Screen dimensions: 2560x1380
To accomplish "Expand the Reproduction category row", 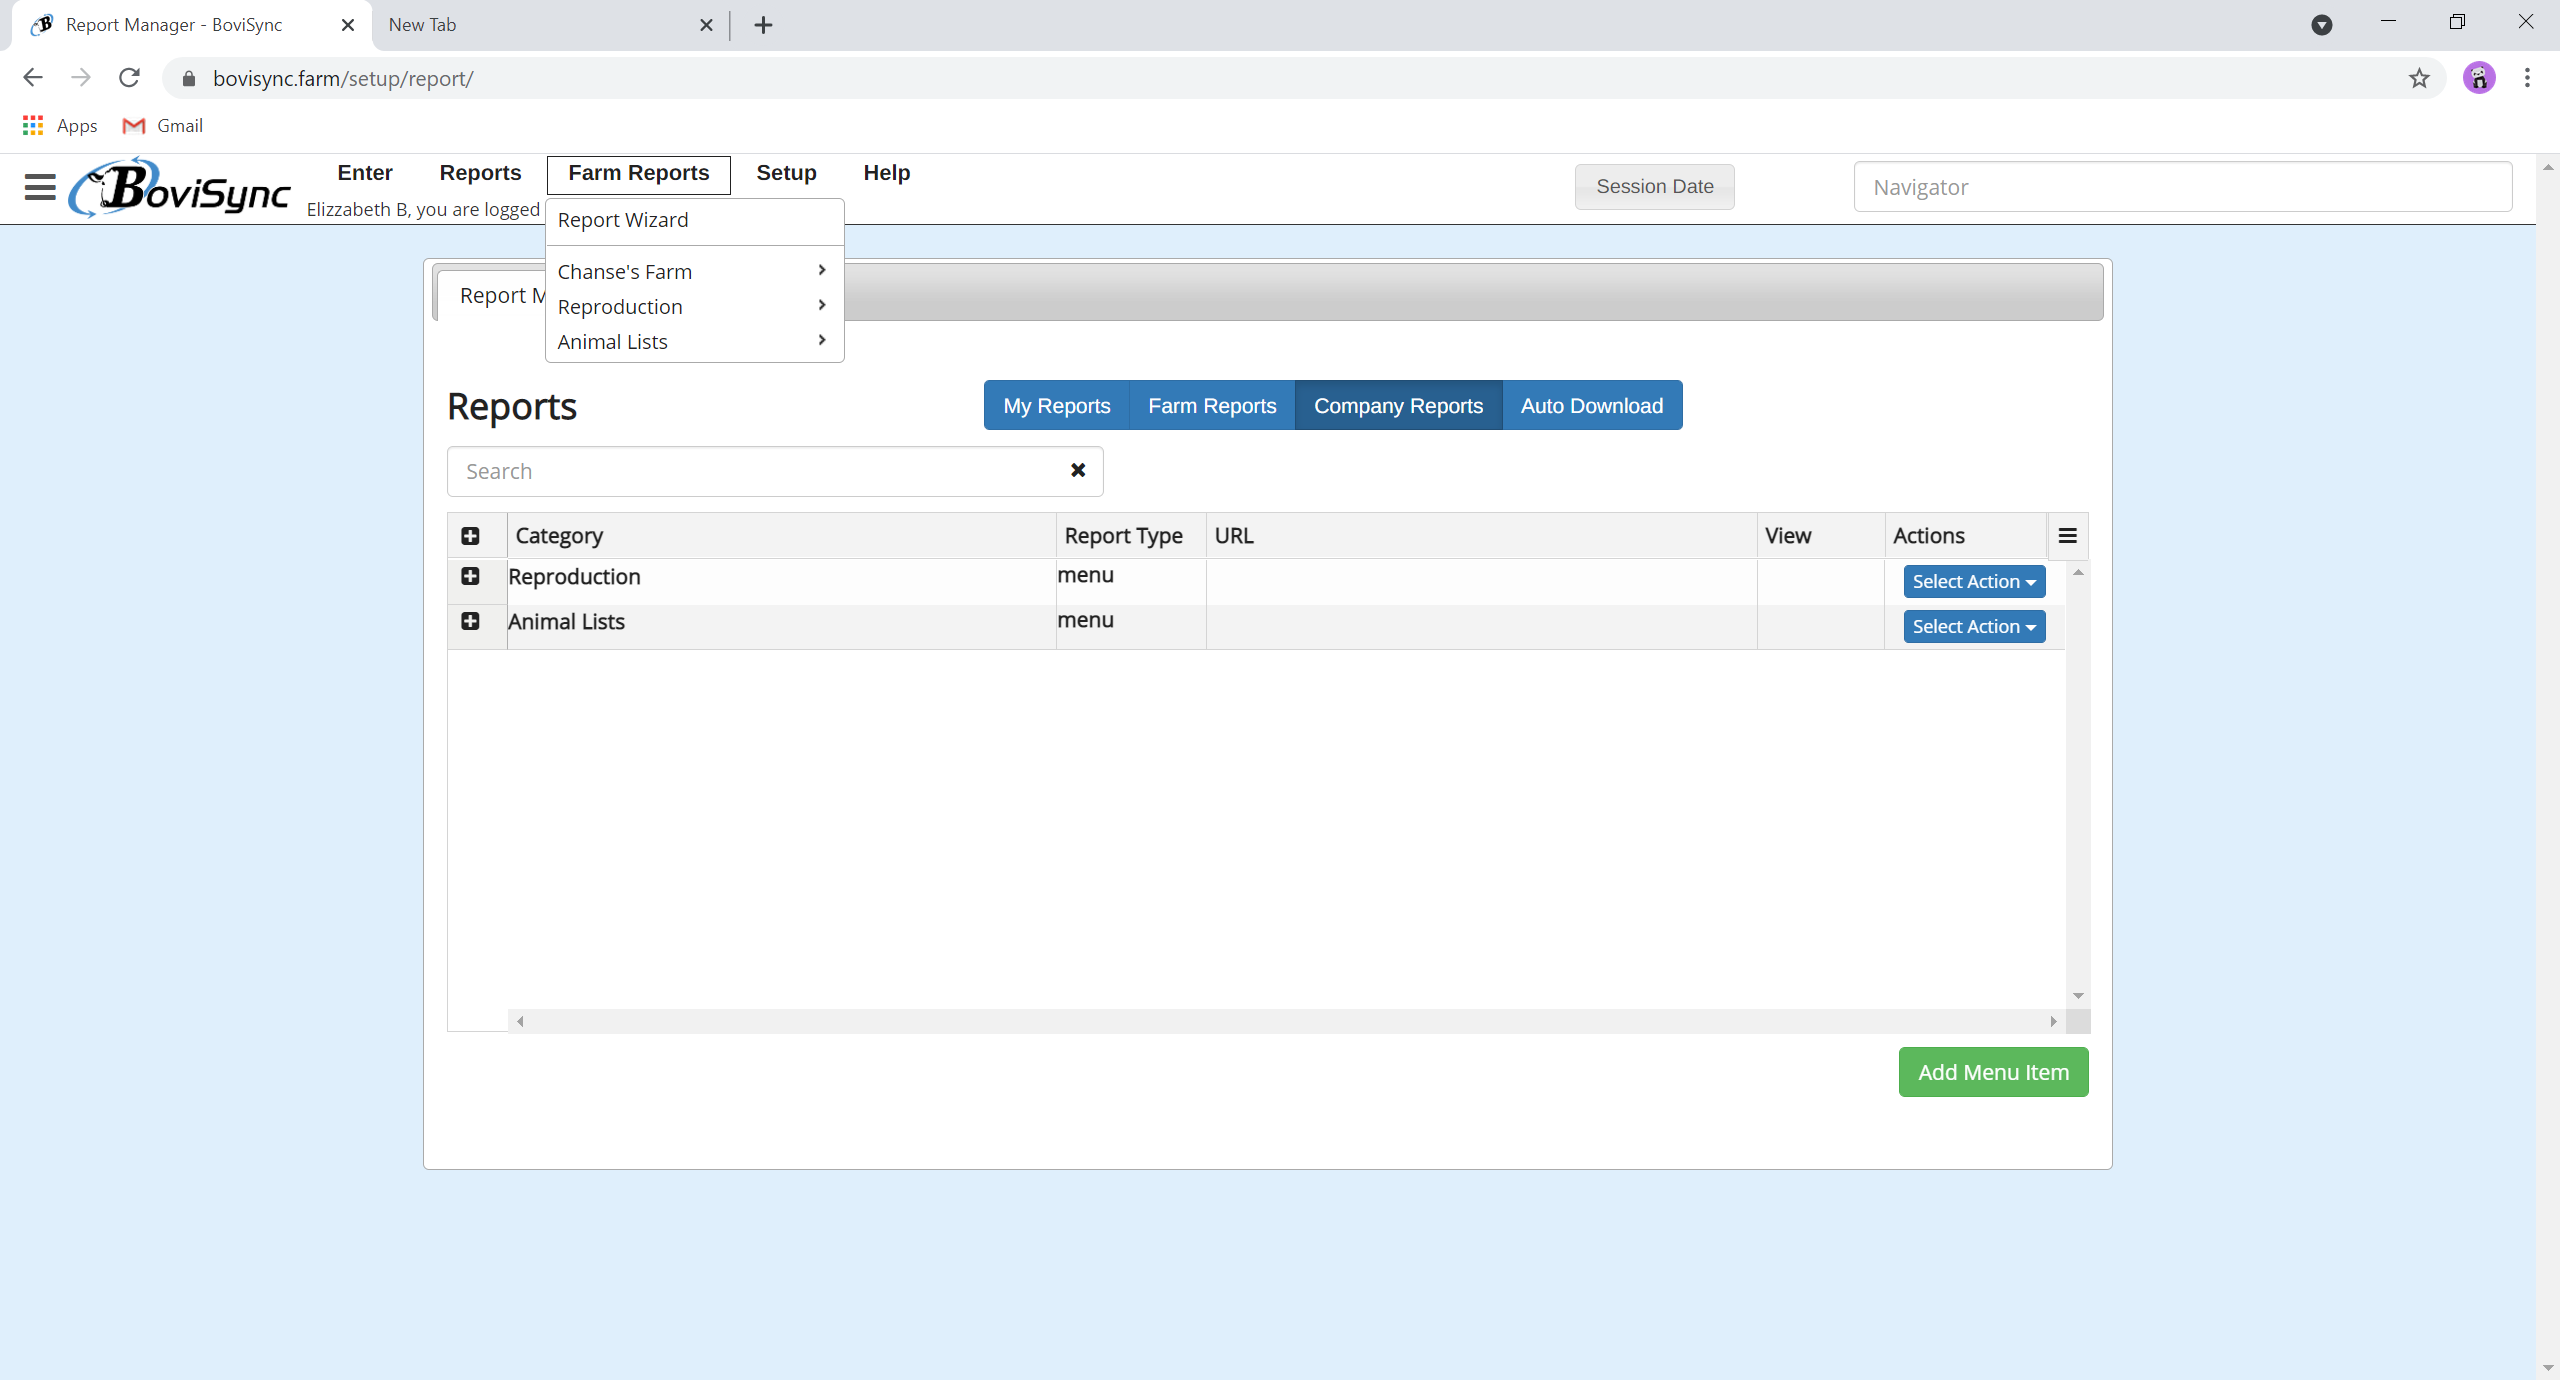I will pyautogui.click(x=470, y=576).
